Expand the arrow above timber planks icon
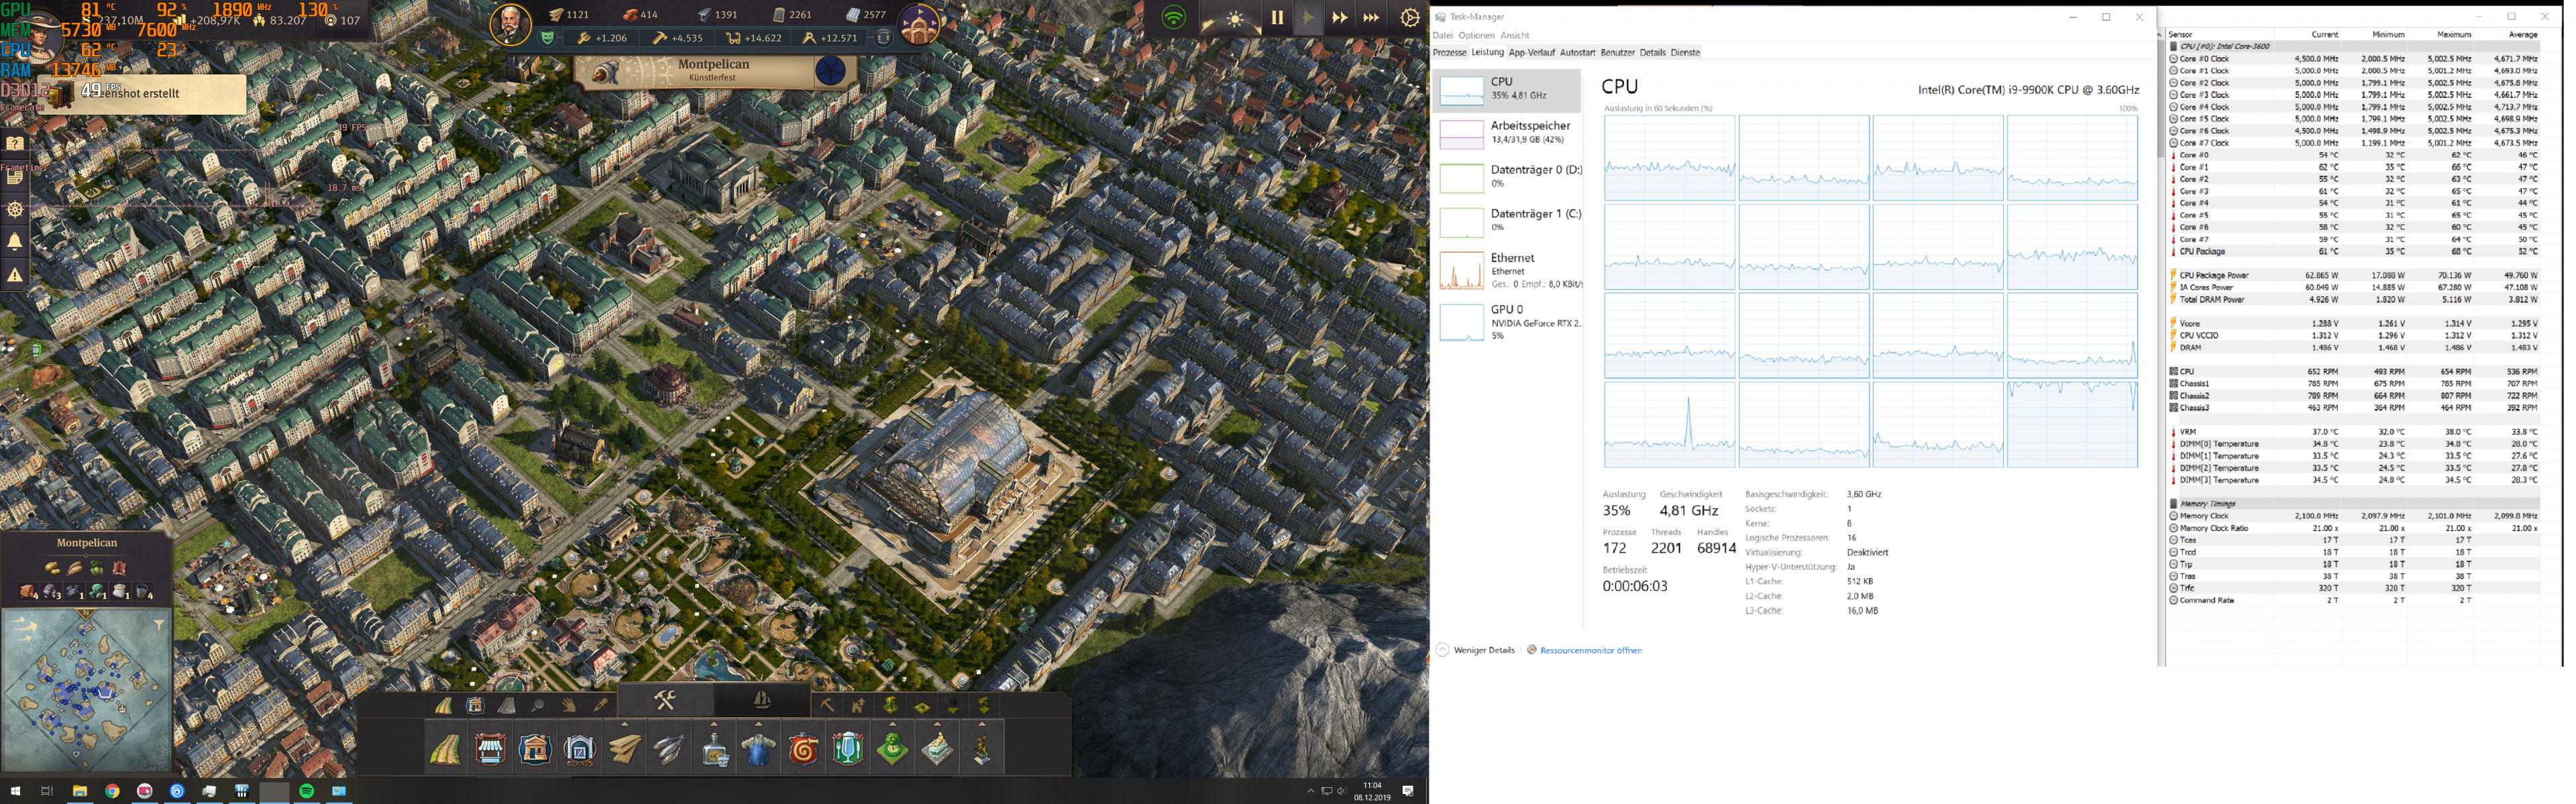The width and height of the screenshot is (2576, 804). [x=625, y=724]
